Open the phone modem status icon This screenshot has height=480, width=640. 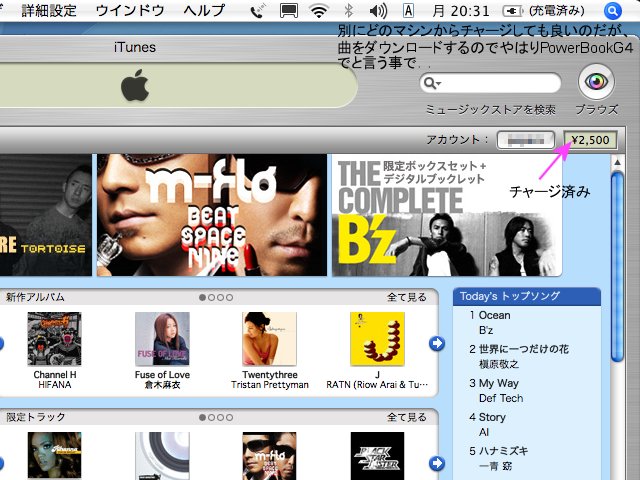258,11
